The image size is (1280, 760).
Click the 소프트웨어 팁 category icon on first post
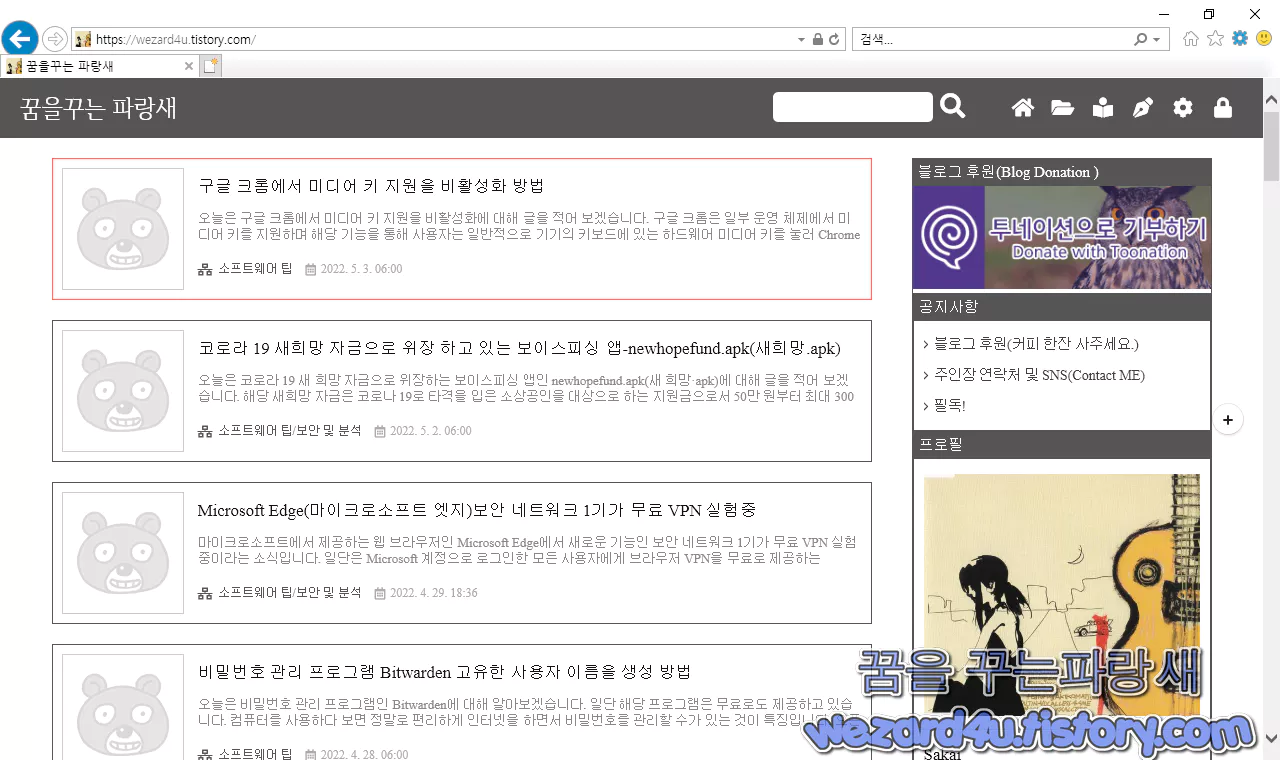tap(204, 268)
